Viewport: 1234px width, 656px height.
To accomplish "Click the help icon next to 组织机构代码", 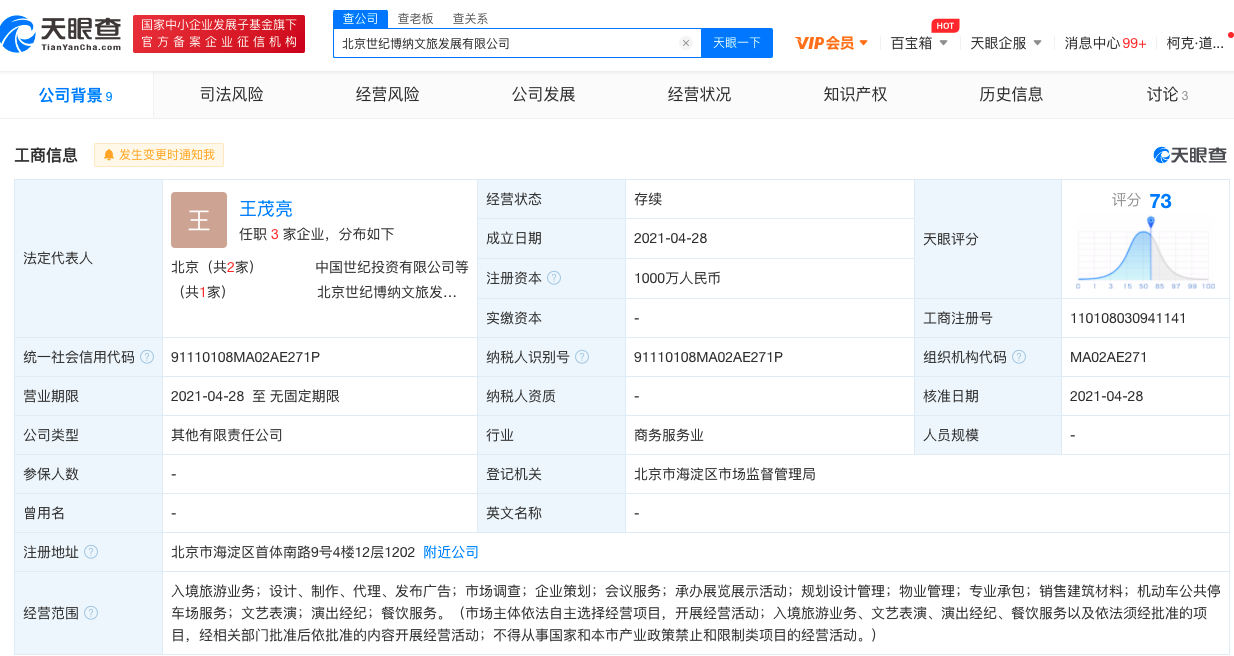I will (1019, 357).
